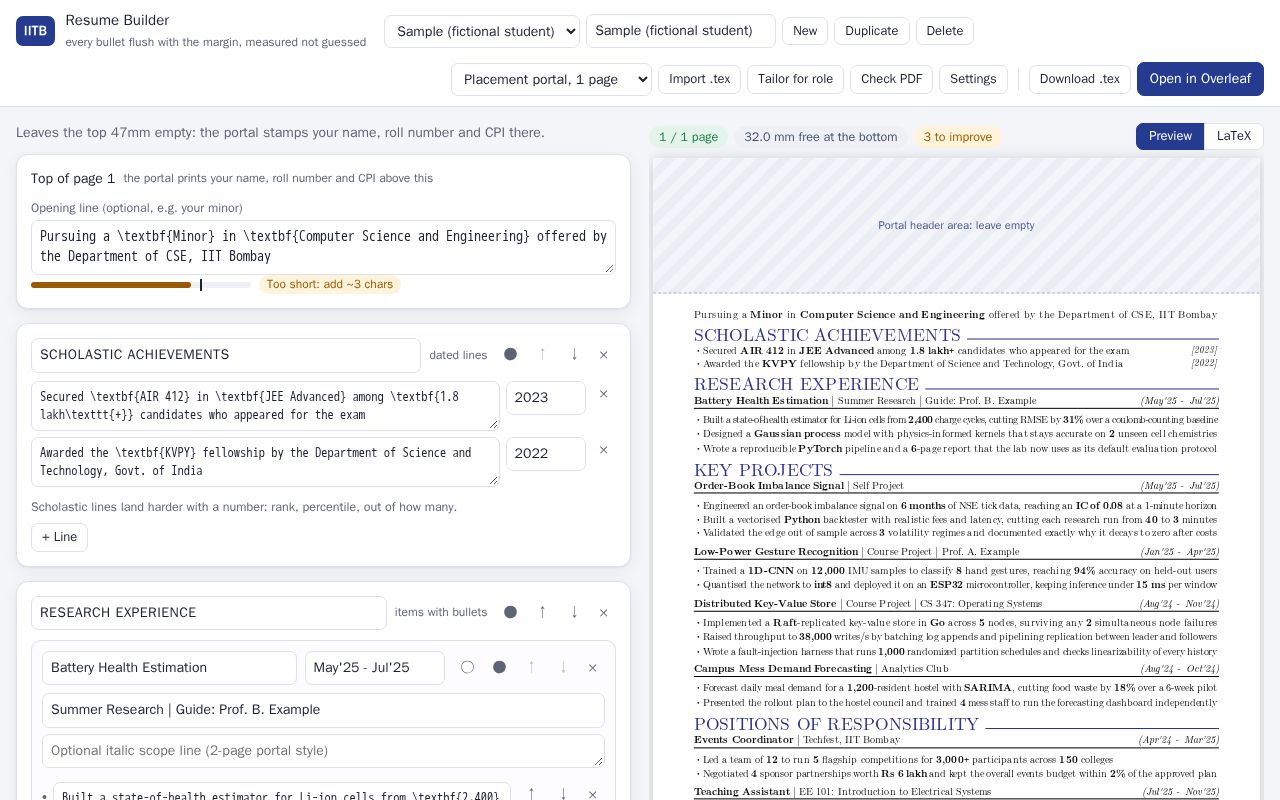Move RESEARCH EXPERIENCE section down
Screen dimensions: 1280x800
click(x=574, y=613)
